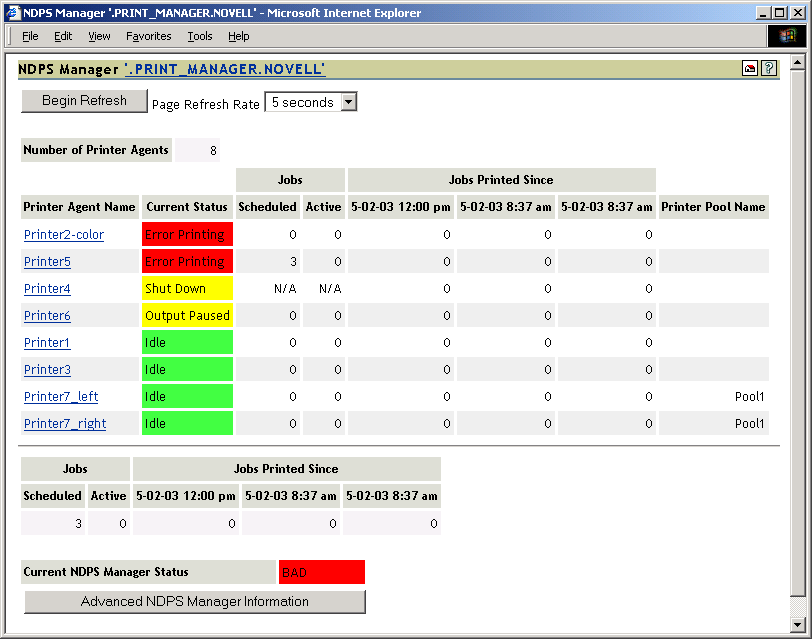Open the Printer3 agent page
812x639 pixels.
click(x=46, y=369)
